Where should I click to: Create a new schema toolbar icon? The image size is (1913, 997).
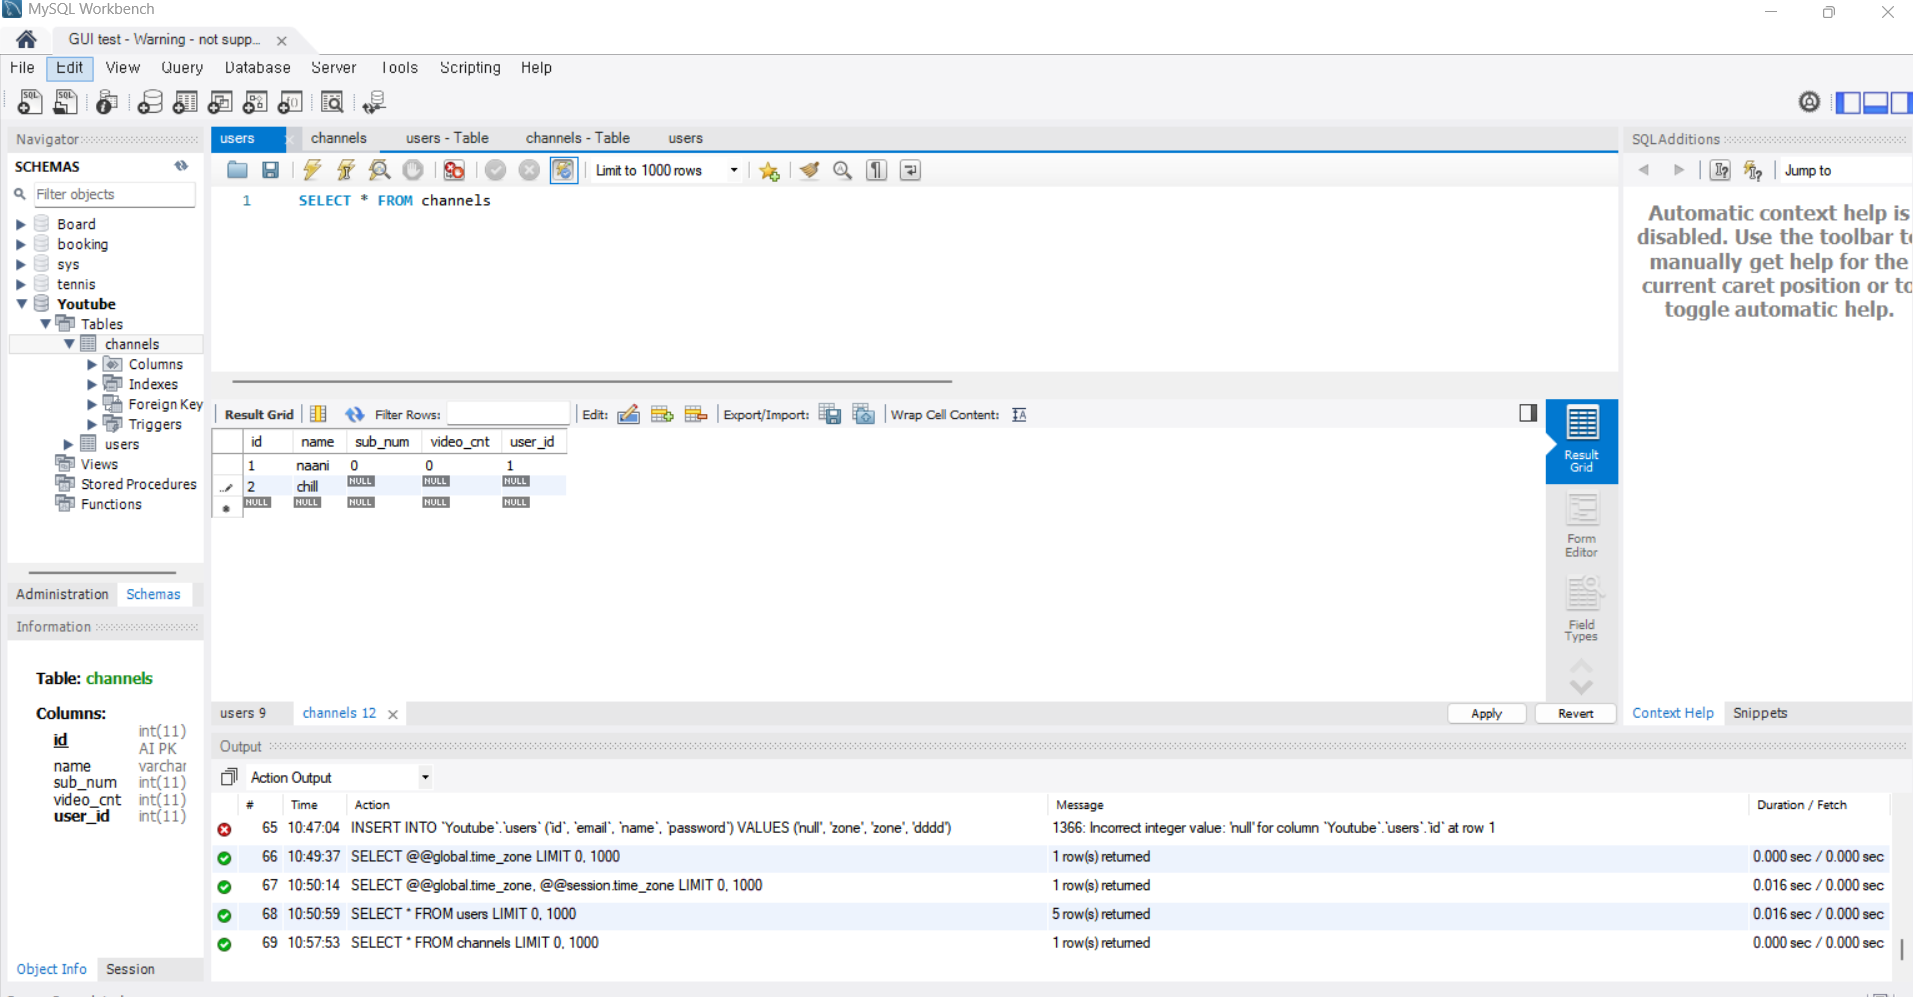point(150,102)
